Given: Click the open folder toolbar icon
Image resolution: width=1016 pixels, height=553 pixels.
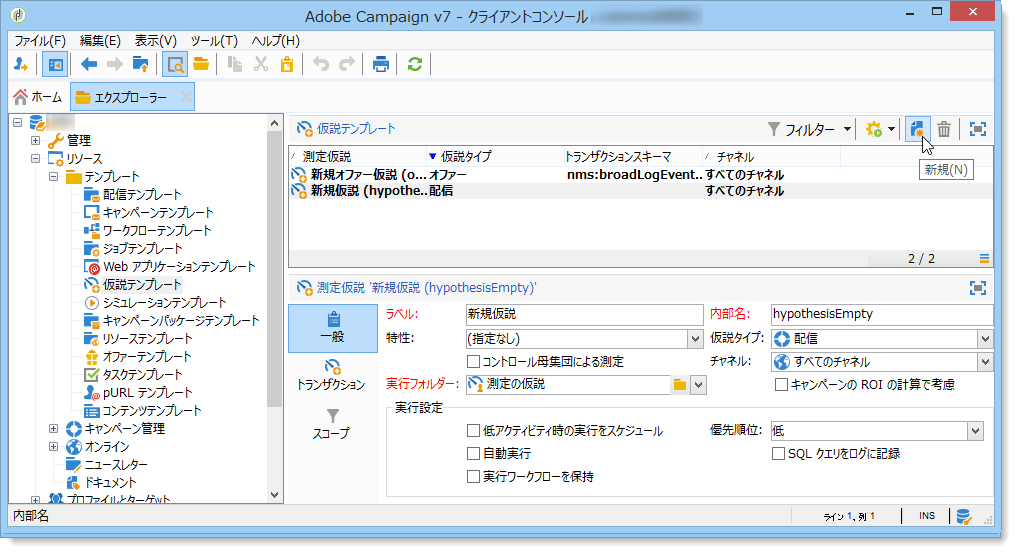Looking at the screenshot, I should pyautogui.click(x=201, y=64).
